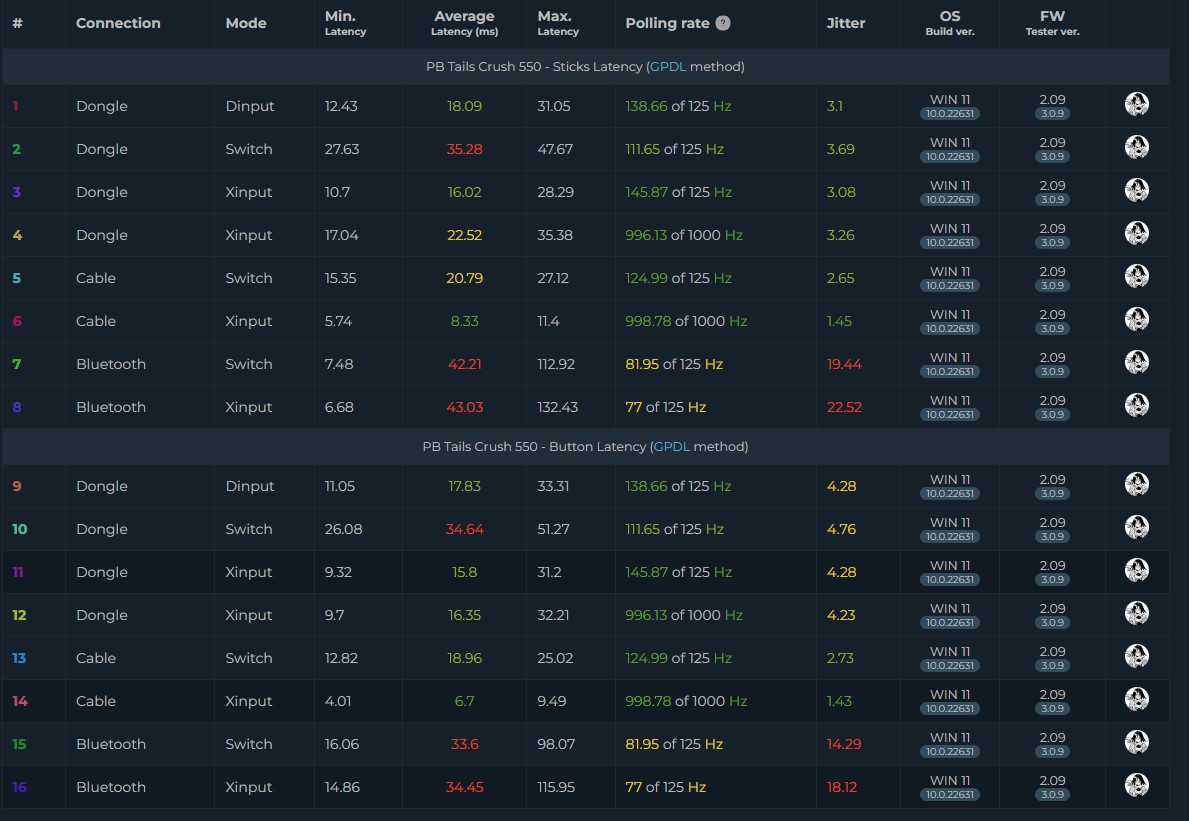This screenshot has width=1189, height=821.
Task: Sort by Mode column header
Action: point(246,24)
